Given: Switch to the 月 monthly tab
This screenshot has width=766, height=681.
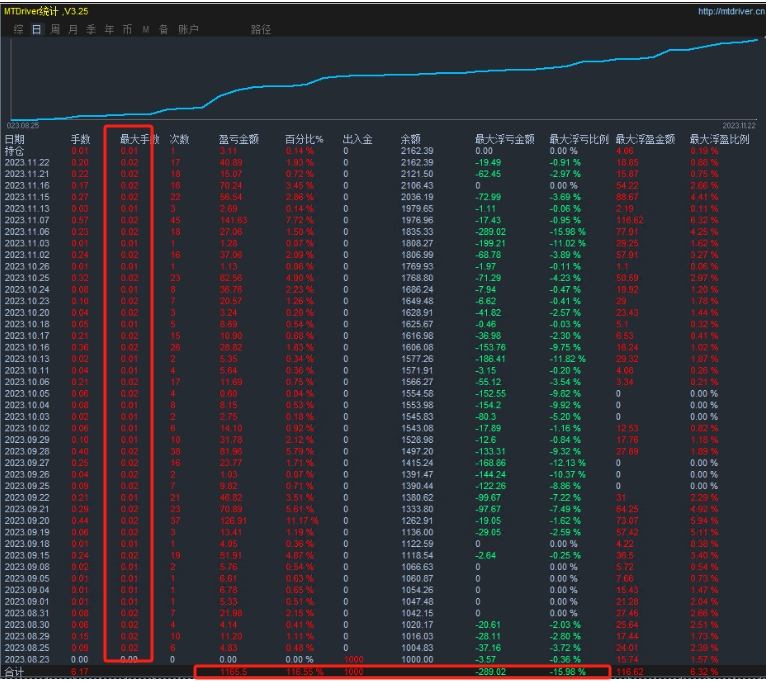Looking at the screenshot, I should pyautogui.click(x=73, y=30).
